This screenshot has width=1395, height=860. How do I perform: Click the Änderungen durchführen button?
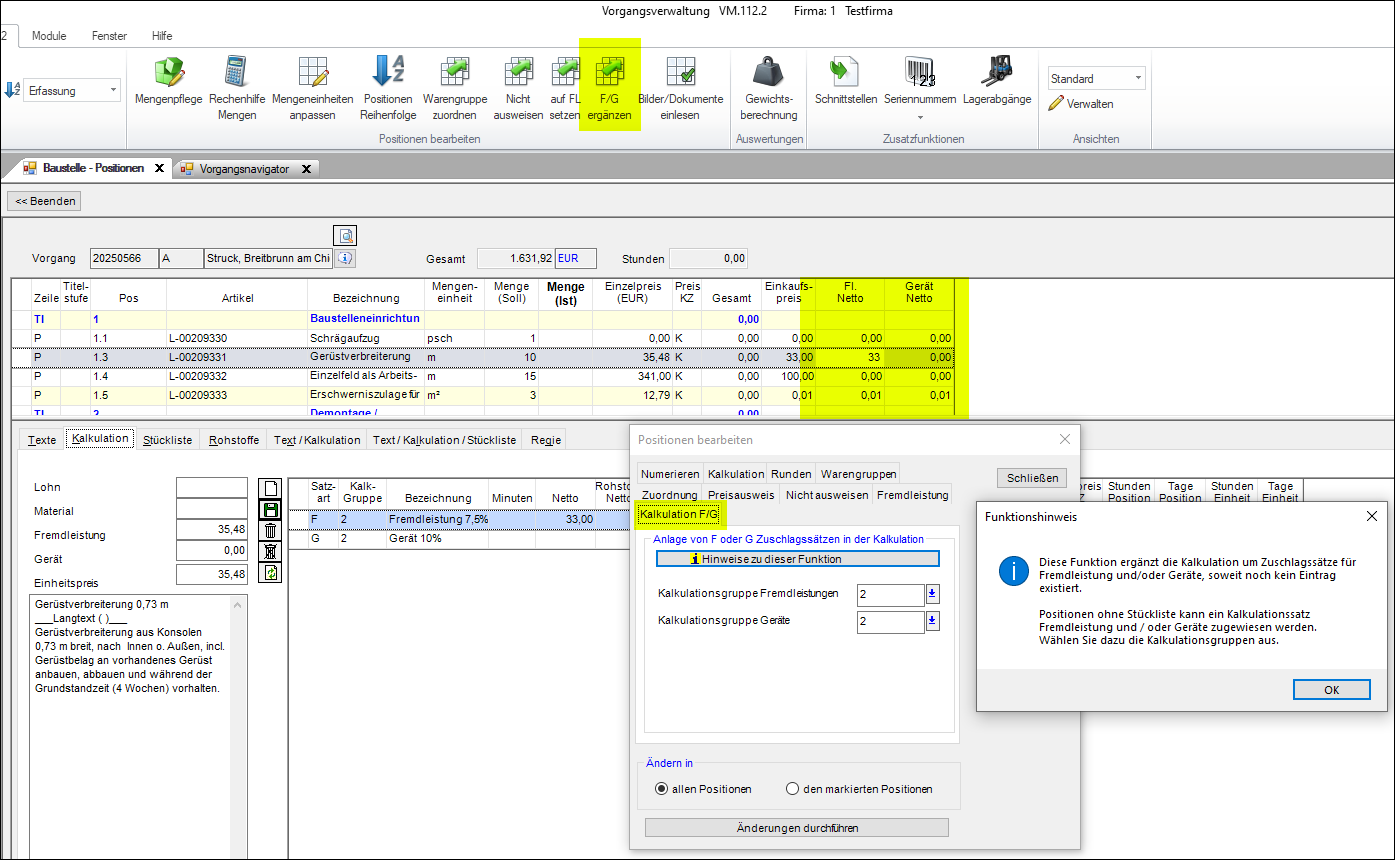point(796,828)
